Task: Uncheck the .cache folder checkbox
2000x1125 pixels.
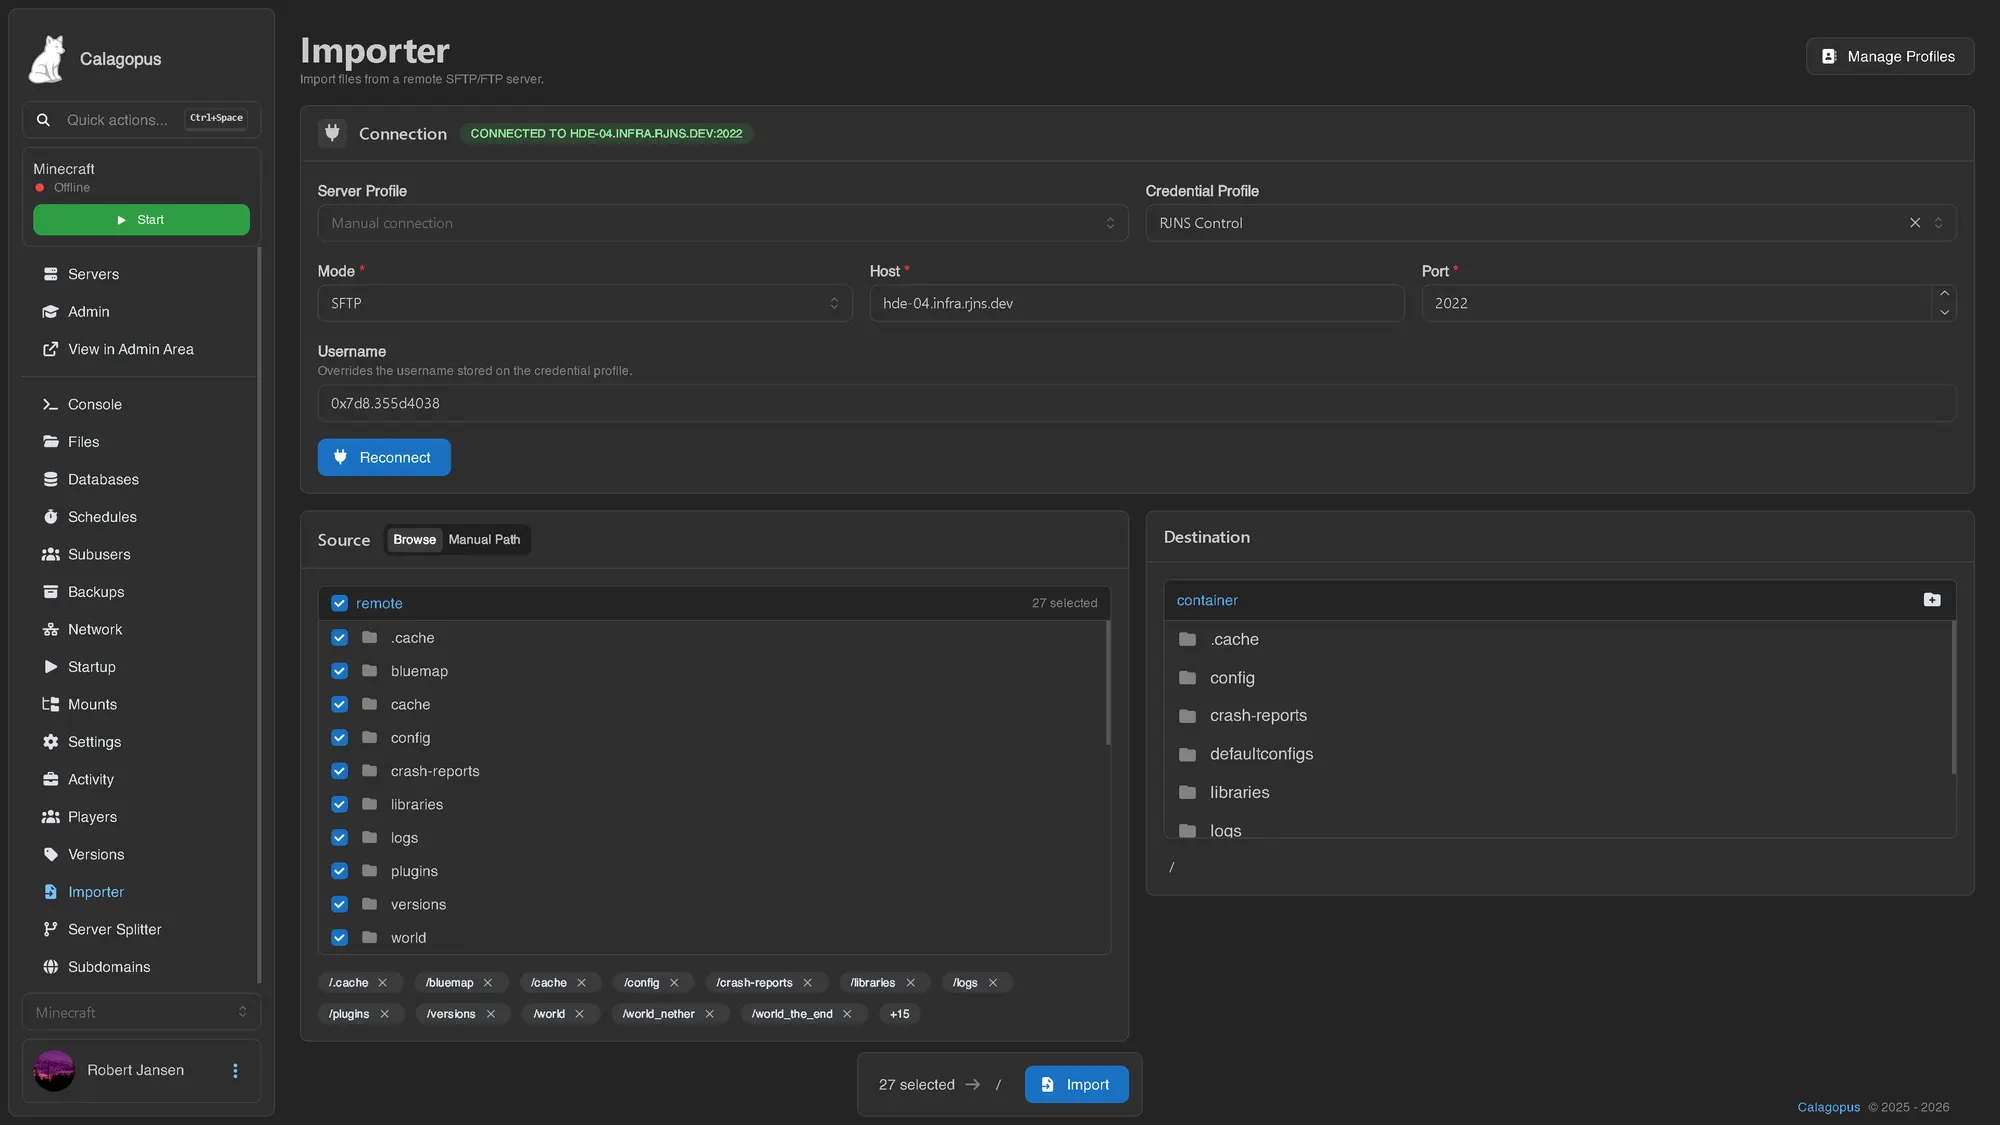Action: [339, 638]
